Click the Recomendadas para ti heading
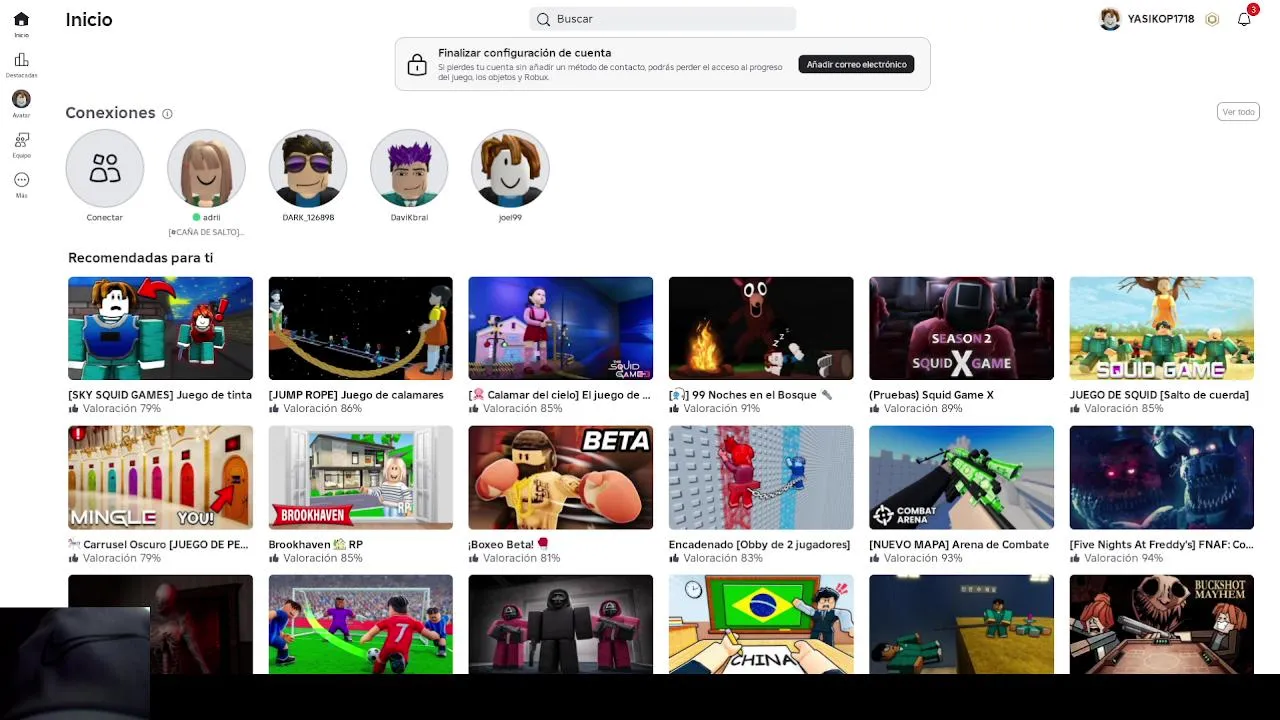1280x720 pixels. (x=140, y=258)
